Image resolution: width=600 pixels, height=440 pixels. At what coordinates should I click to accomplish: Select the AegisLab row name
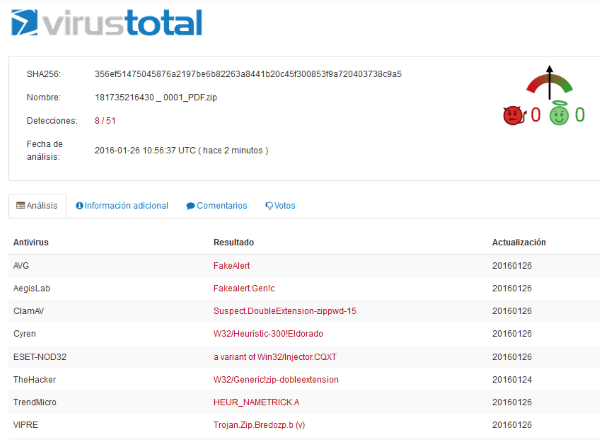32,288
